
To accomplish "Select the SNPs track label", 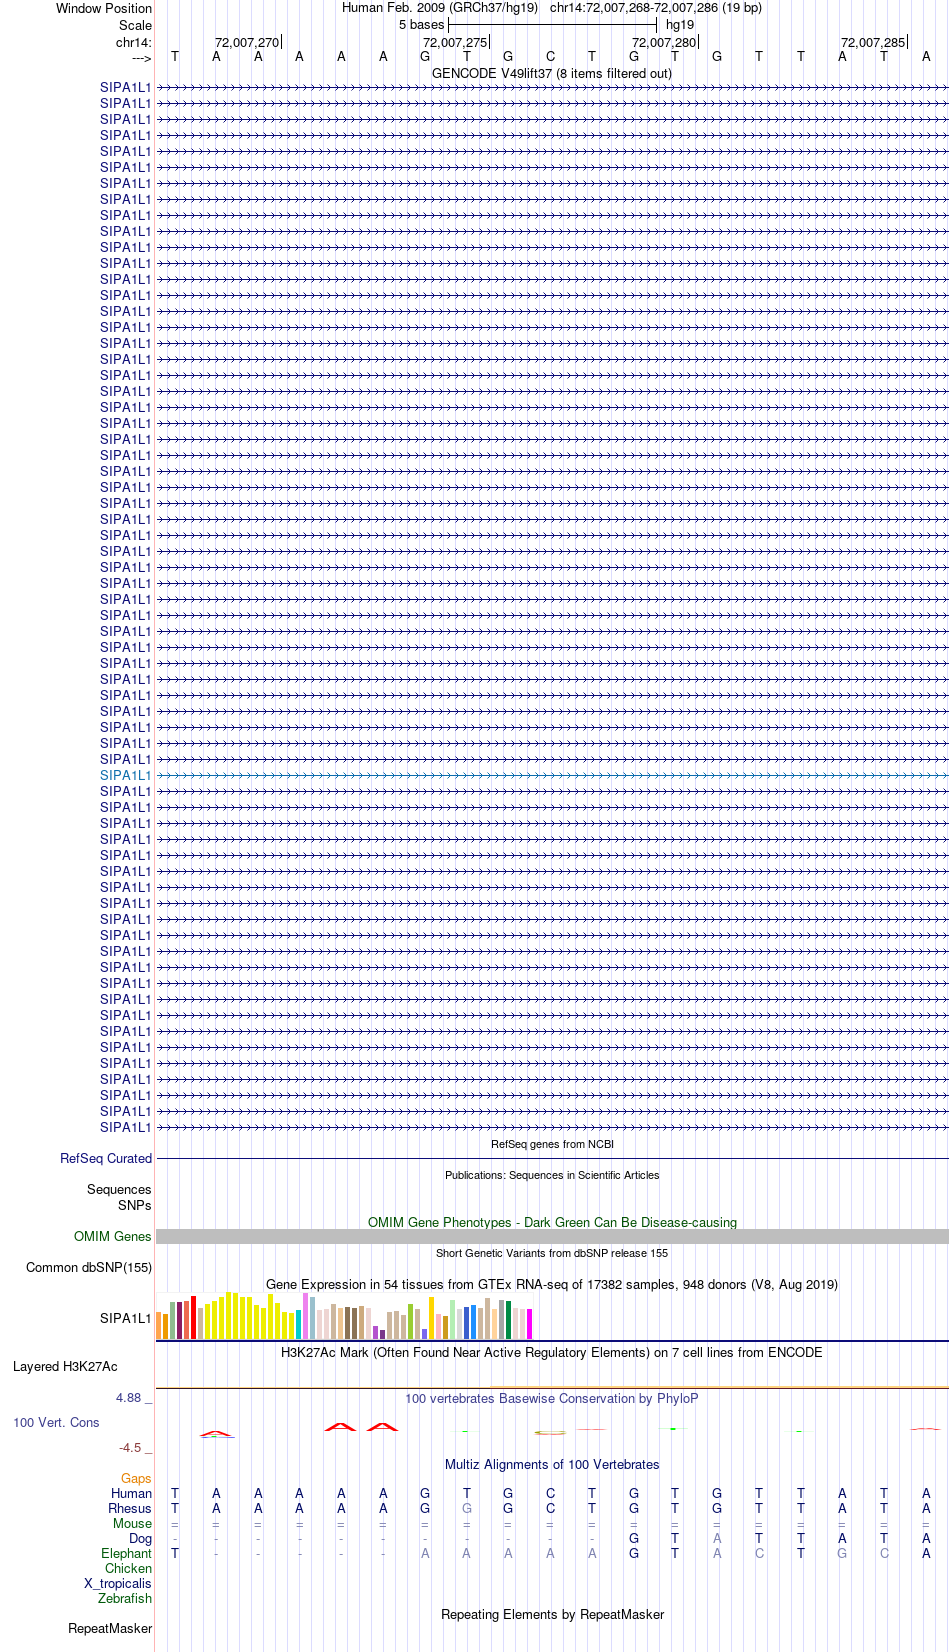I will tap(134, 1205).
